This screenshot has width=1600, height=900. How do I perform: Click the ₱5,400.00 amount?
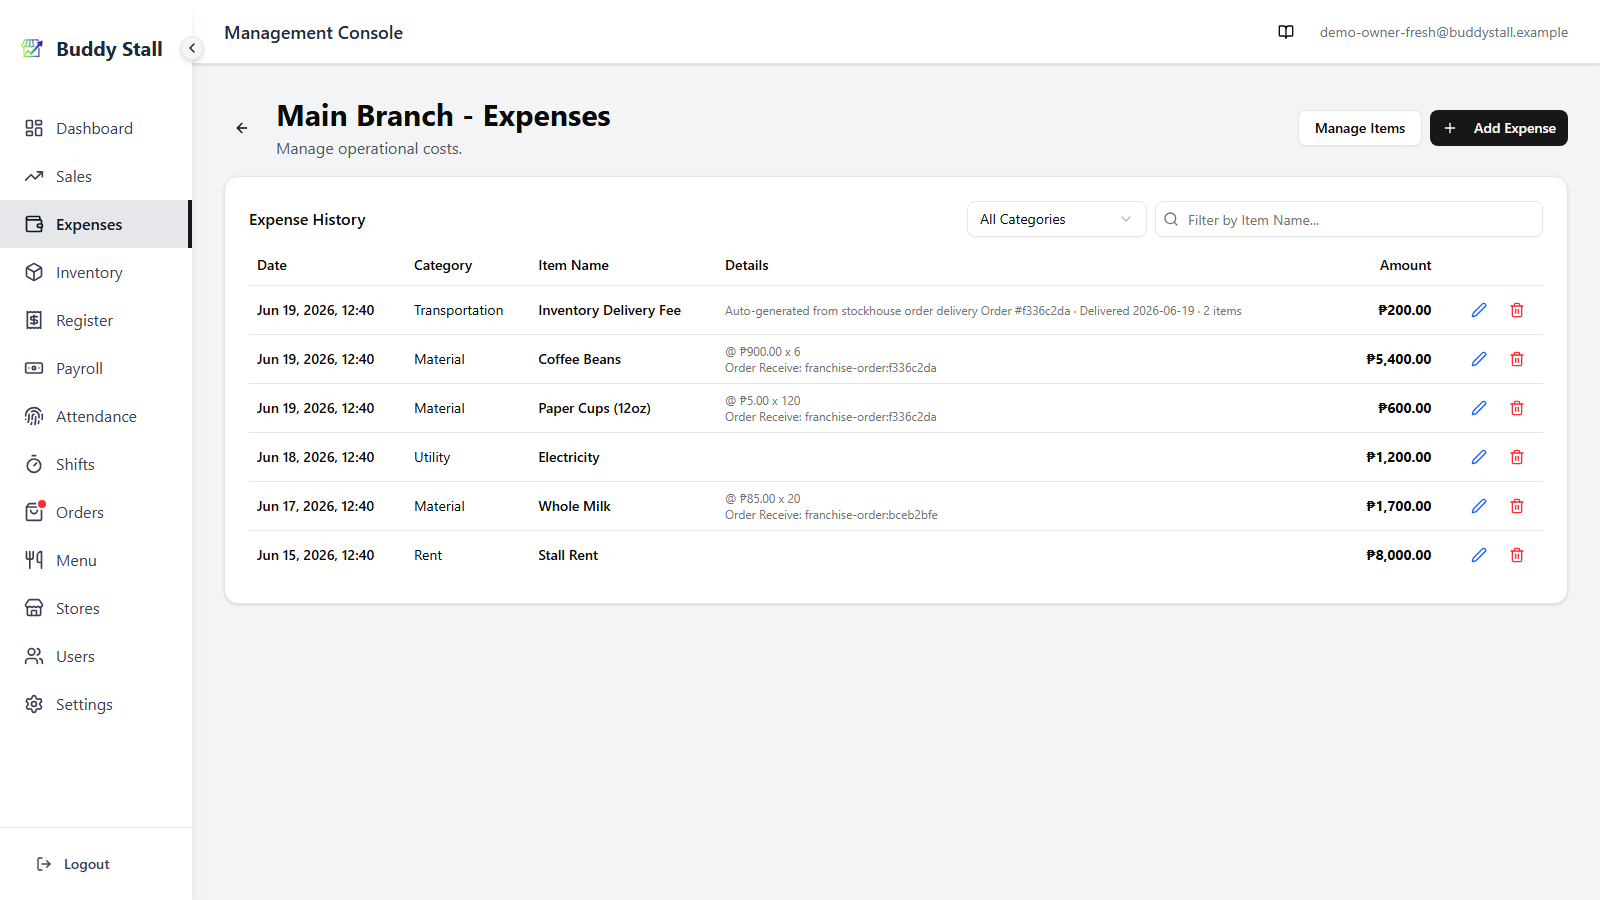[1398, 359]
